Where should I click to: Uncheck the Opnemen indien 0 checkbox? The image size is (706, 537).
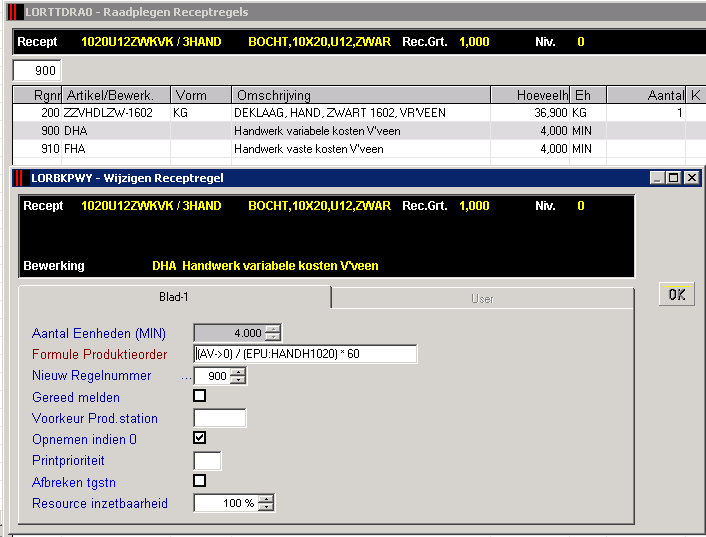click(199, 438)
